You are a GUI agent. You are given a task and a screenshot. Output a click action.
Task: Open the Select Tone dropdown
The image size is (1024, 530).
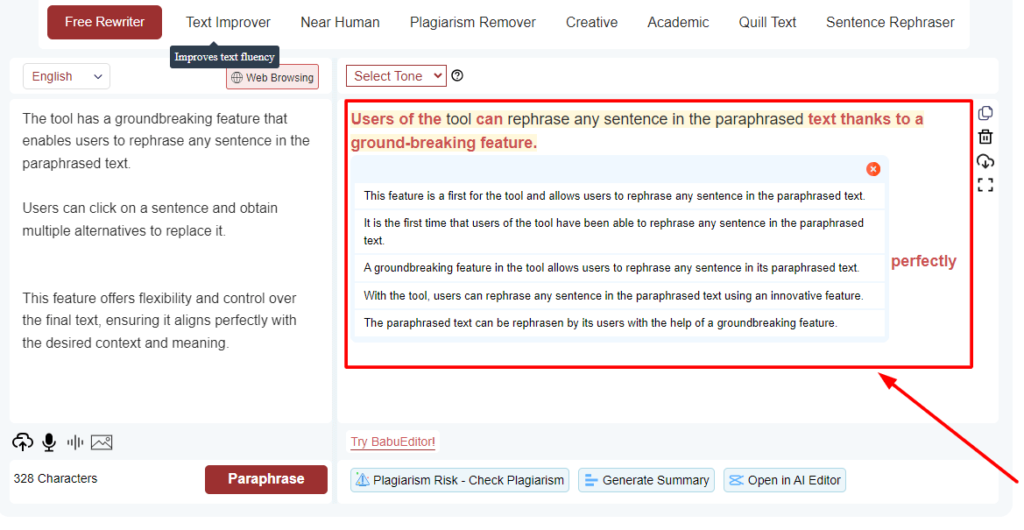[x=396, y=76]
